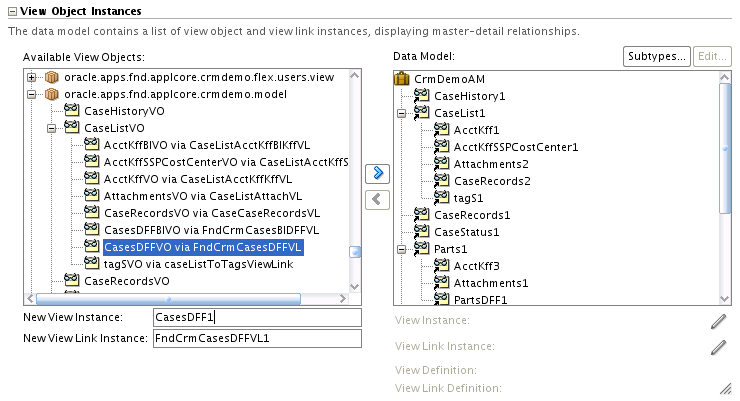Click the AcctKffSSPCostCenter1 instance icon
The height and width of the screenshot is (401, 740).
pyautogui.click(x=441, y=147)
